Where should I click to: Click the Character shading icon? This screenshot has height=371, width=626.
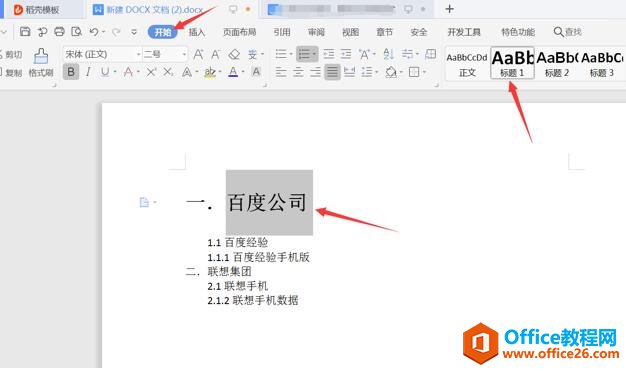[x=256, y=72]
